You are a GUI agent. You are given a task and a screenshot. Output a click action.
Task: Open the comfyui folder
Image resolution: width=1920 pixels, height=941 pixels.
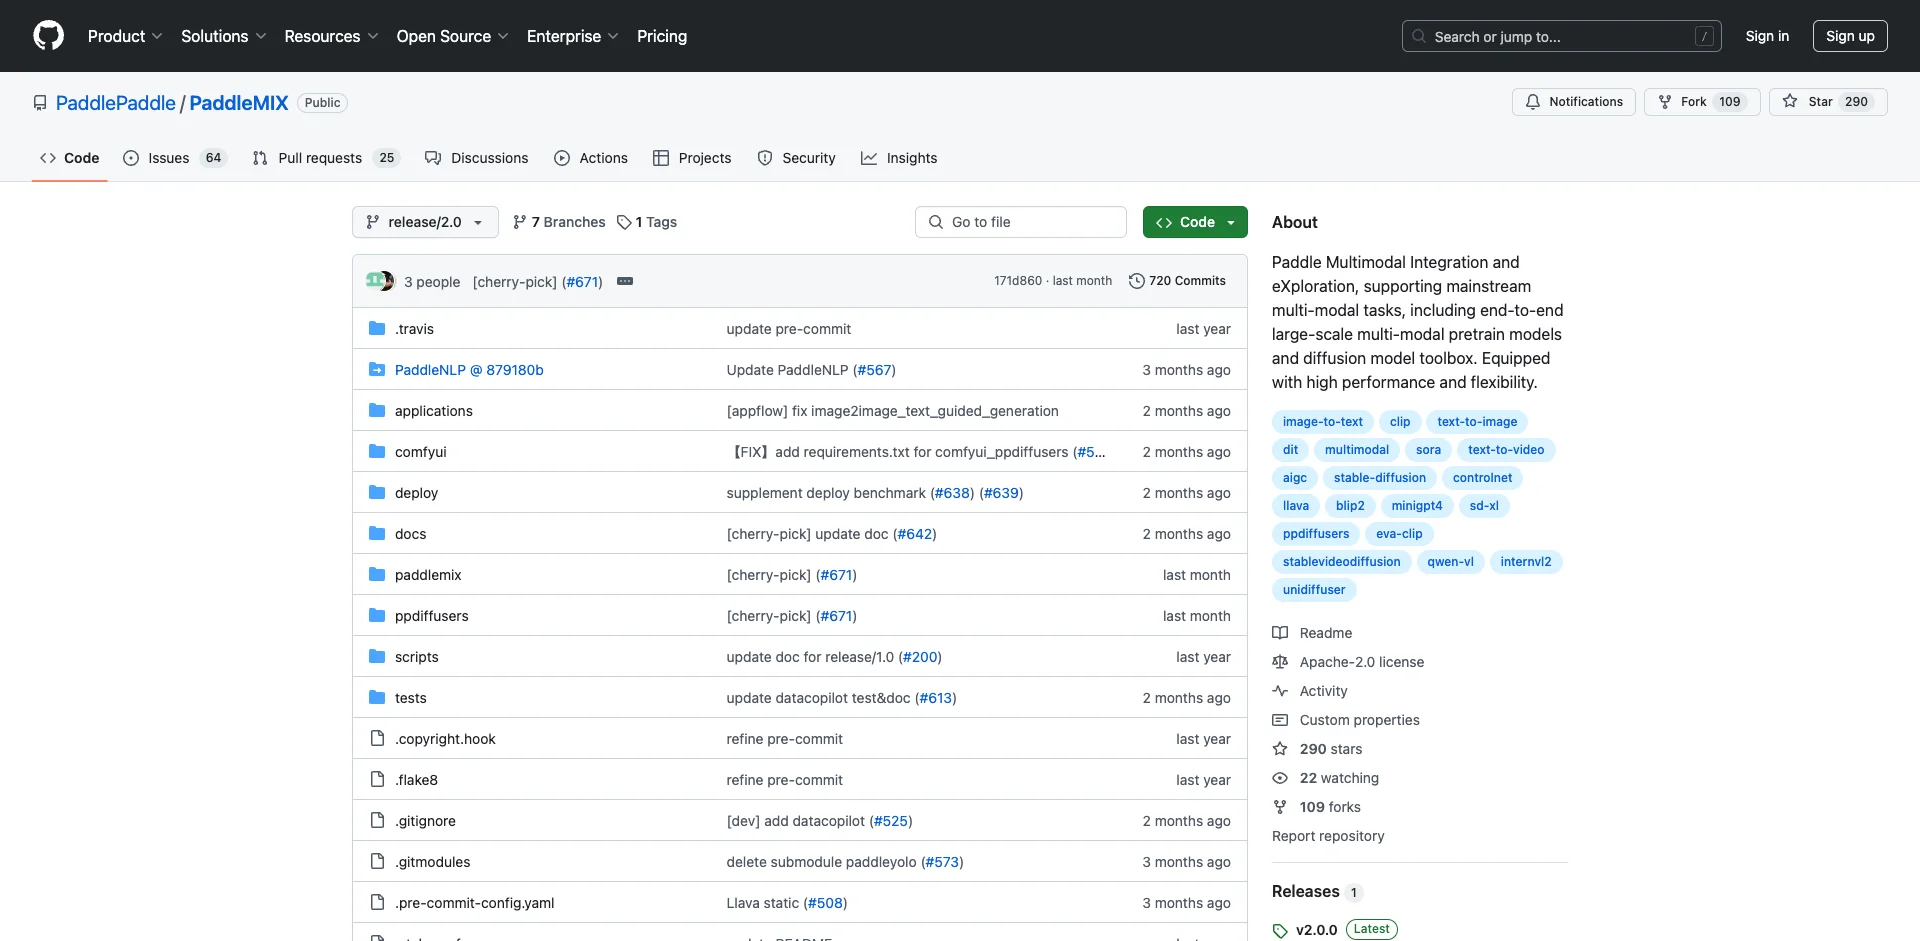click(420, 452)
